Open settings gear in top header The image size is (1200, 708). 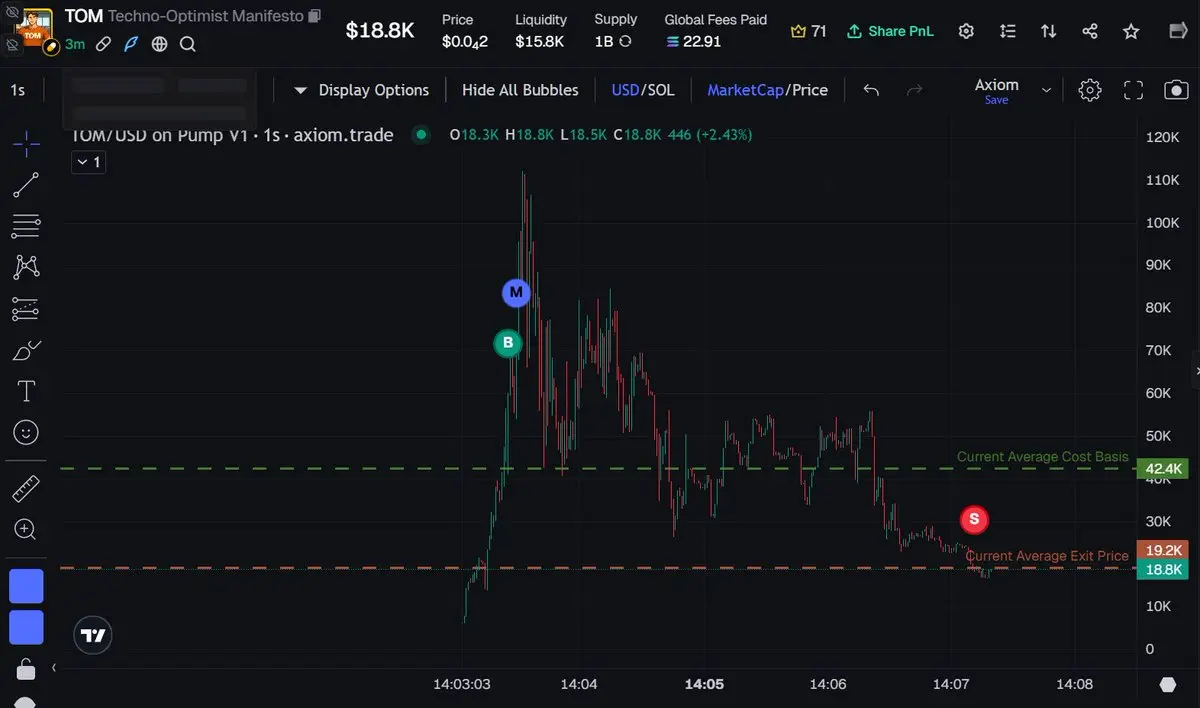966,31
